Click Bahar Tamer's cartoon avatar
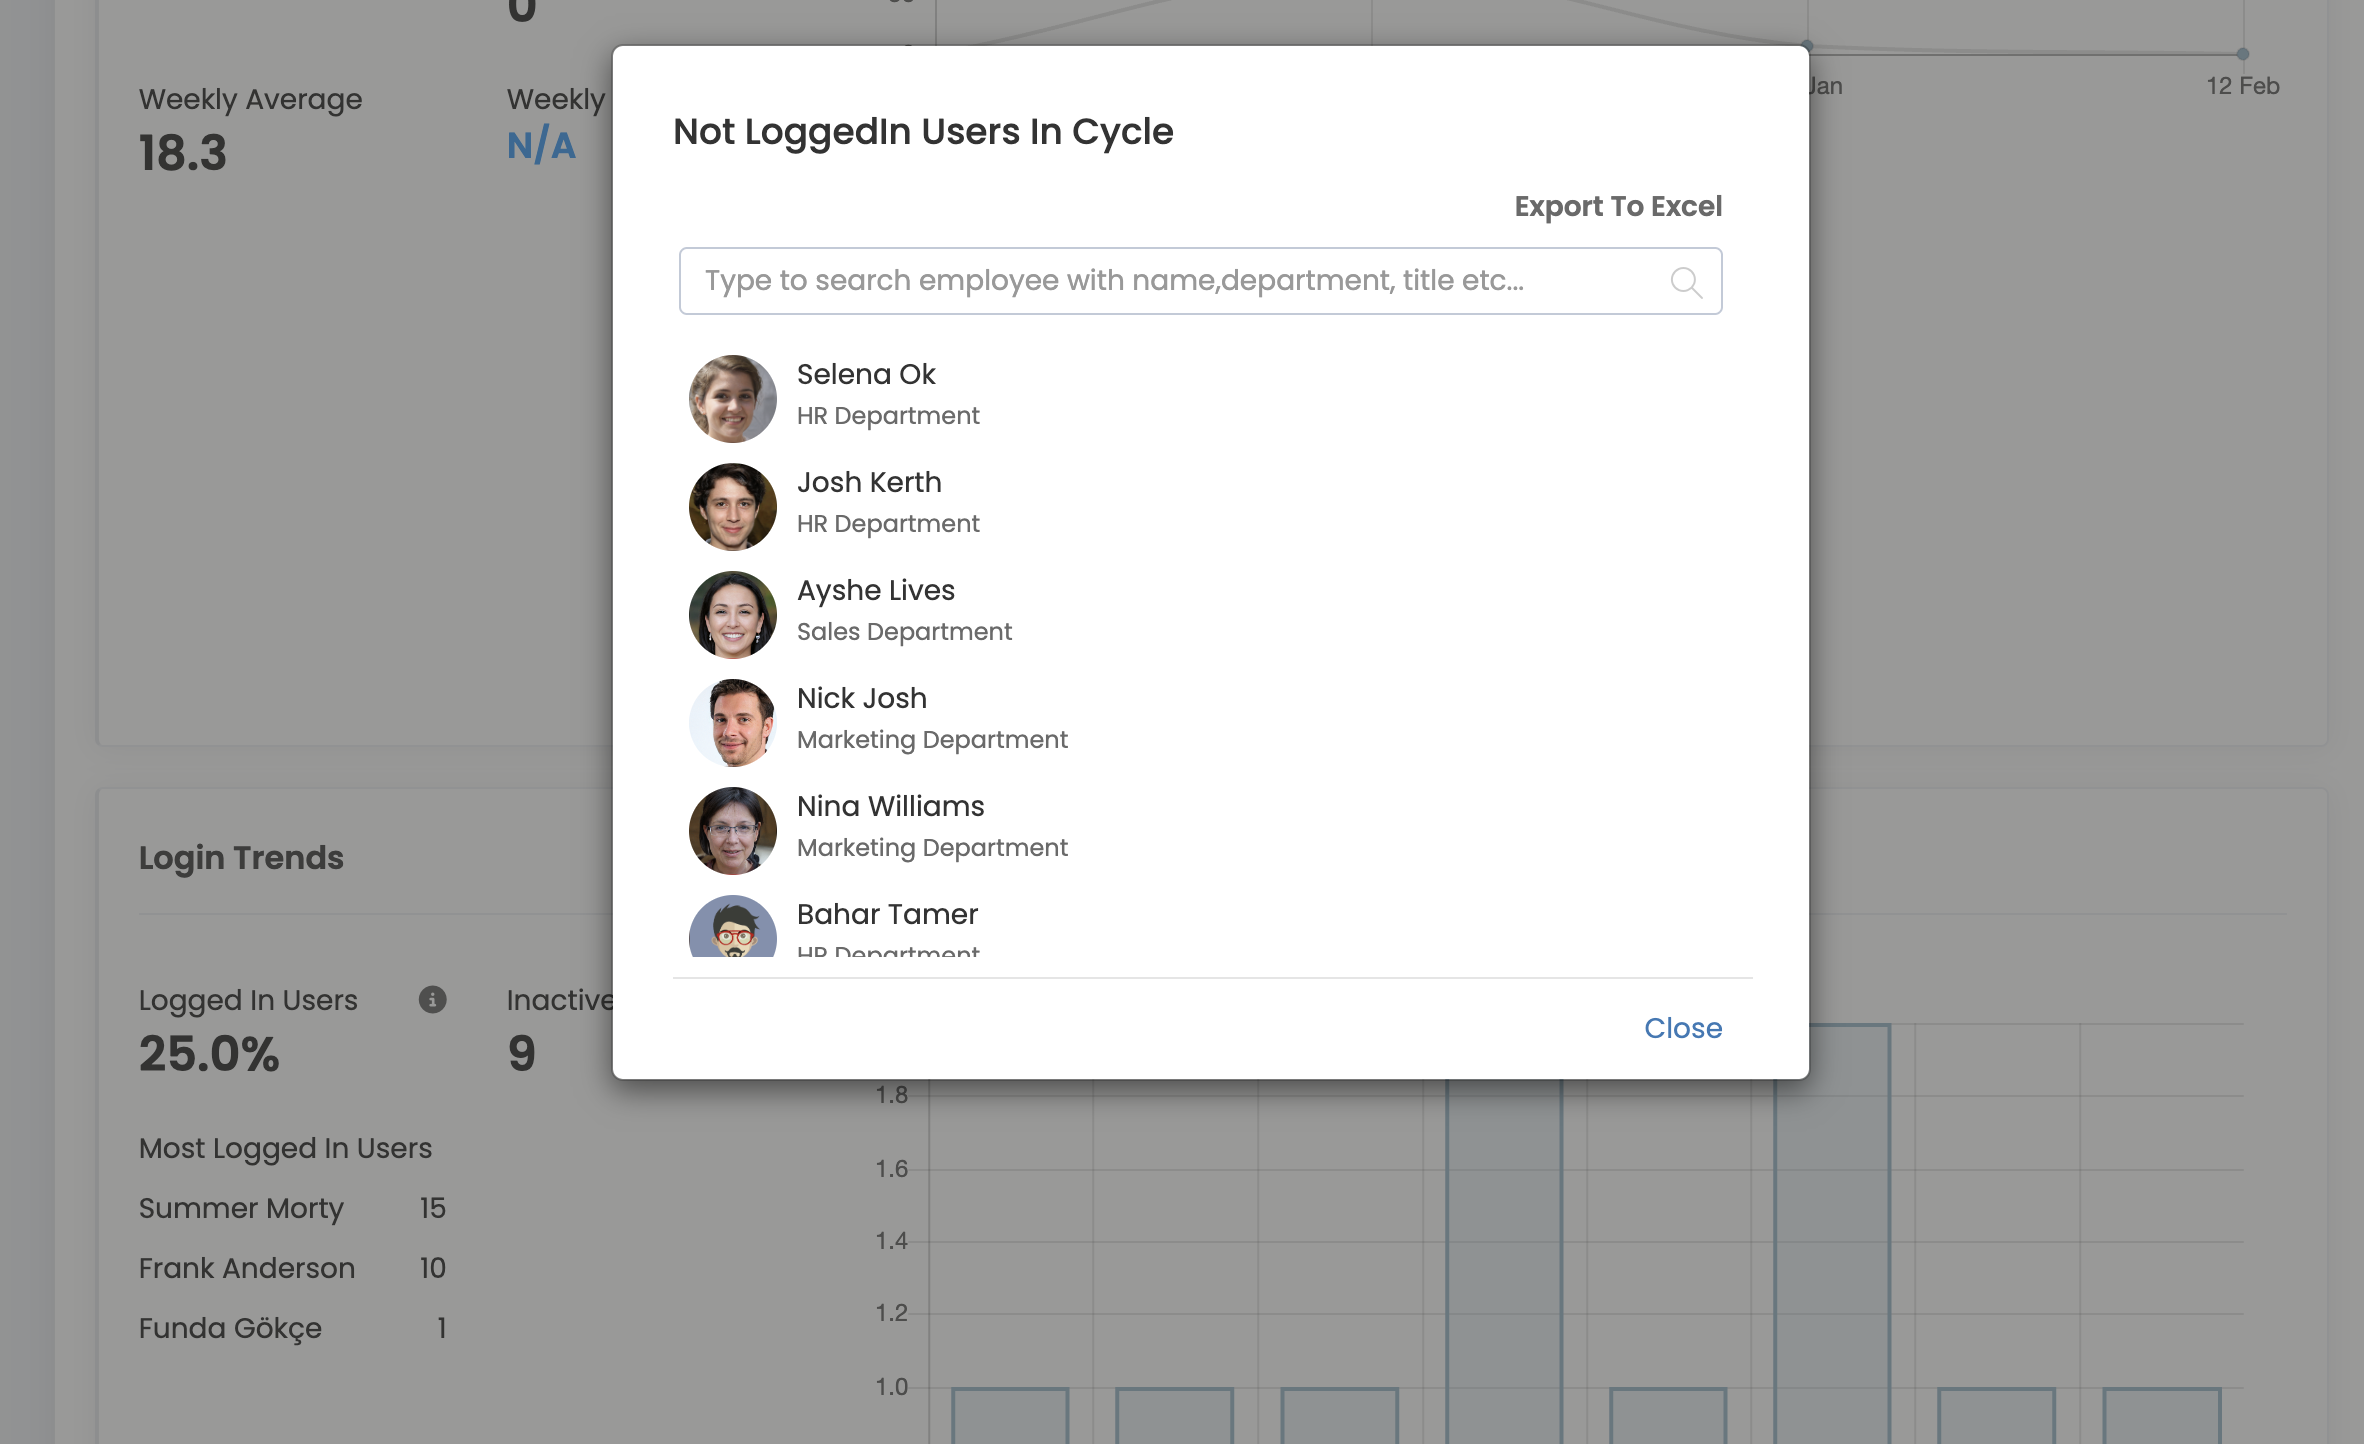 tap(732, 927)
